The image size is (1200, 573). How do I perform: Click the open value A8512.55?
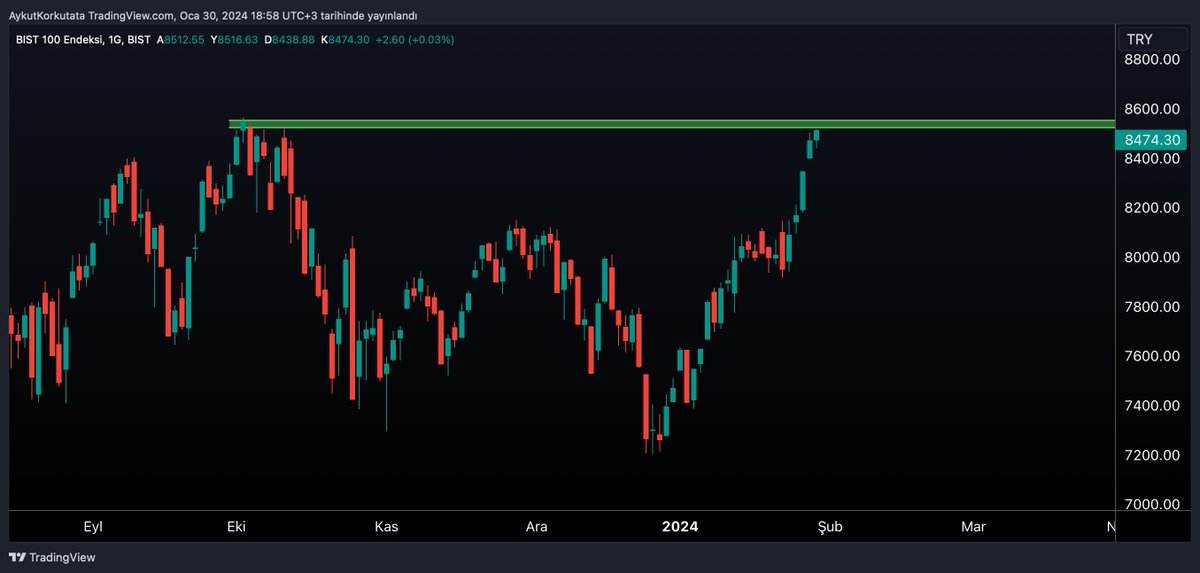(181, 39)
